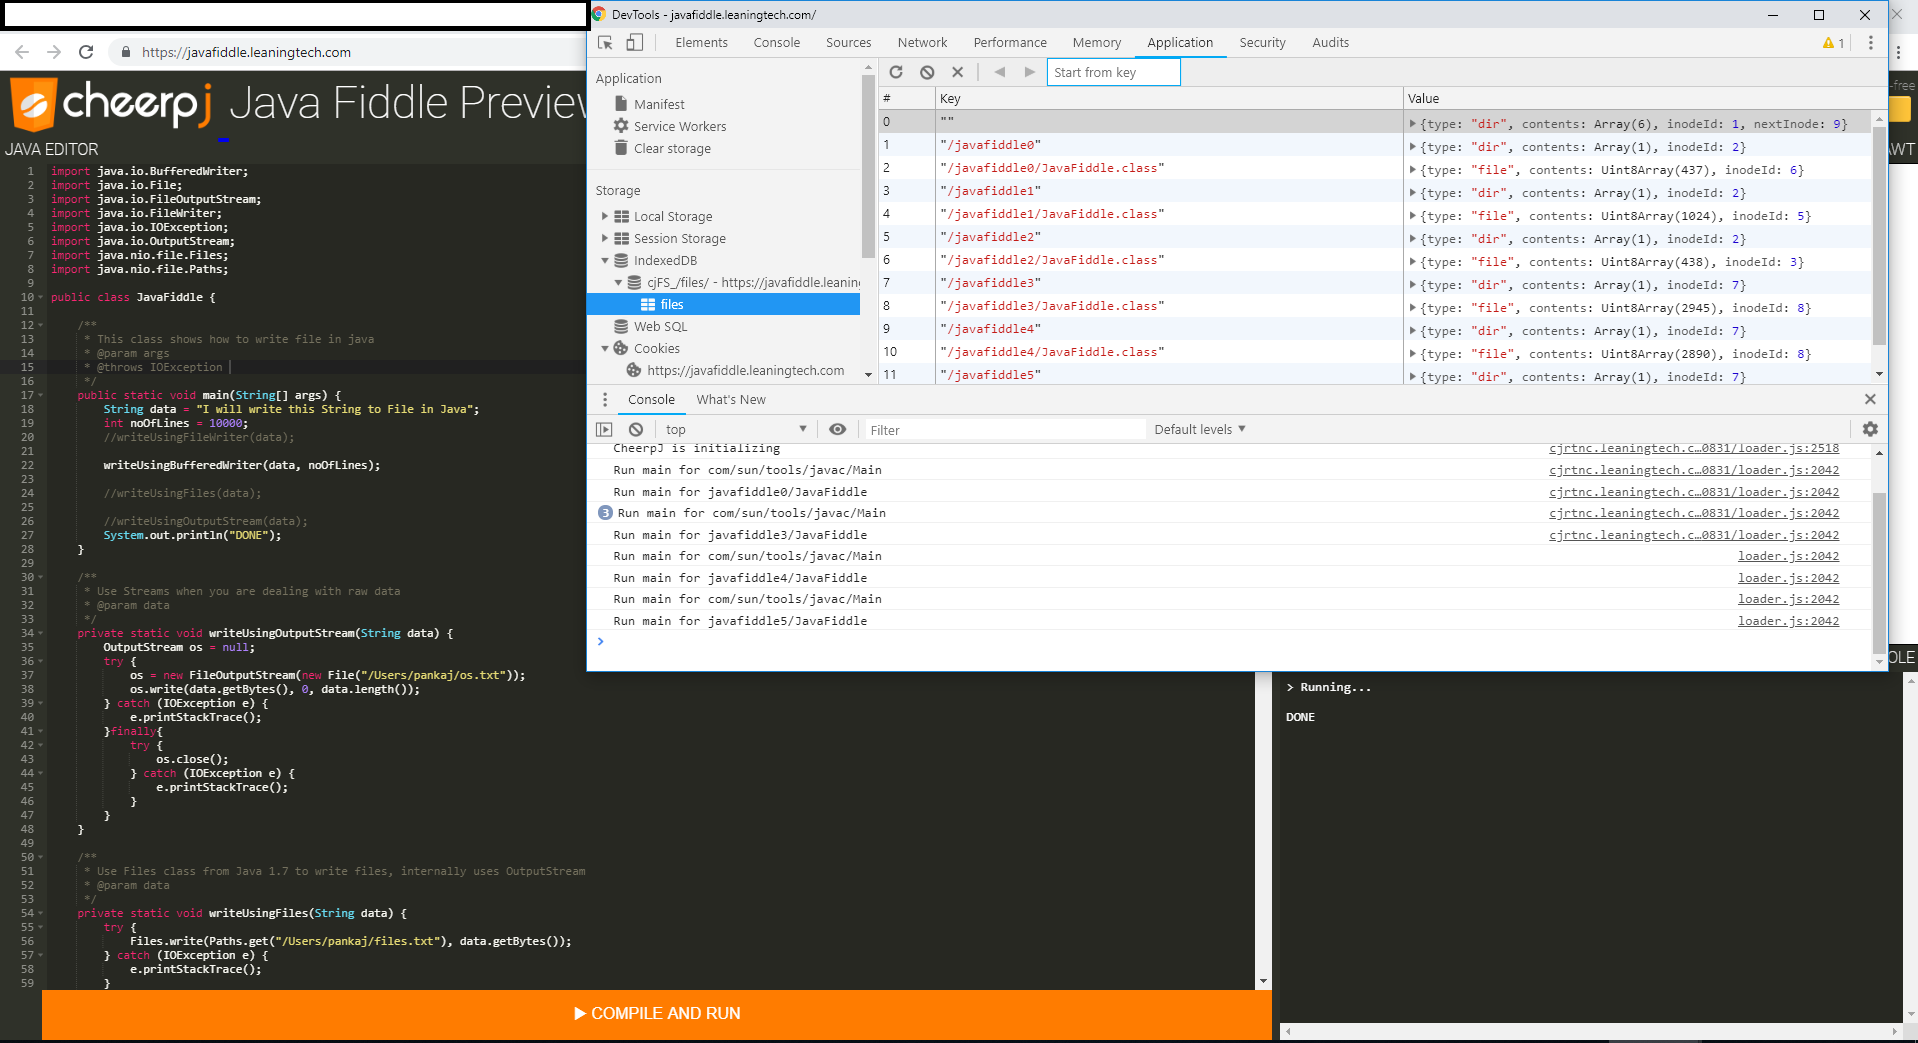Screen dimensions: 1918x1043
Task: Open DevTools console settings gear
Action: click(x=1869, y=429)
